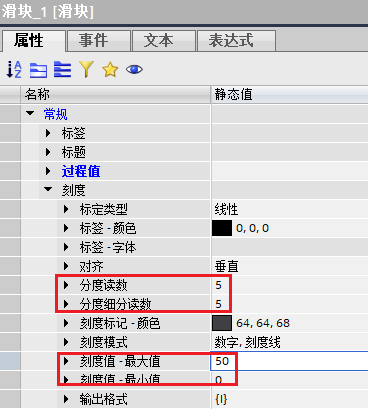Viewport: 368px width, 409px height.
Task: Expand the 刻度模式 row arrow
Action: 66,342
